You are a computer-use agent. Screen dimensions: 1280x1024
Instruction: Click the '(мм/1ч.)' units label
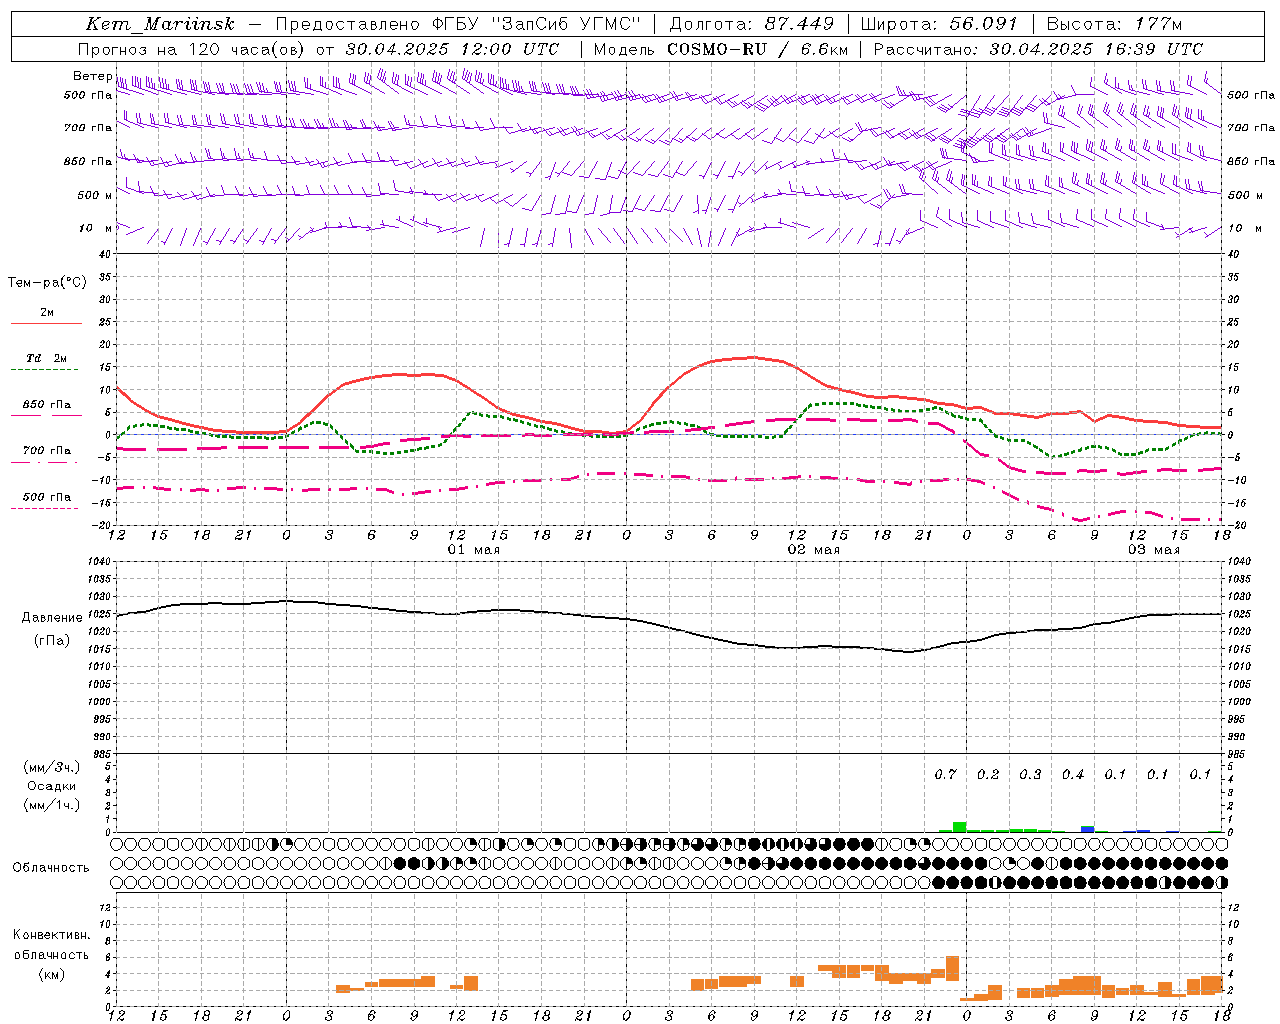pyautogui.click(x=51, y=805)
